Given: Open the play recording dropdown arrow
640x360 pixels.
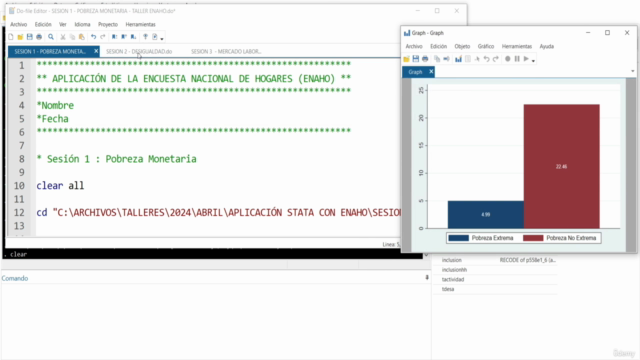Looking at the screenshot, I should pyautogui.click(x=533, y=61).
